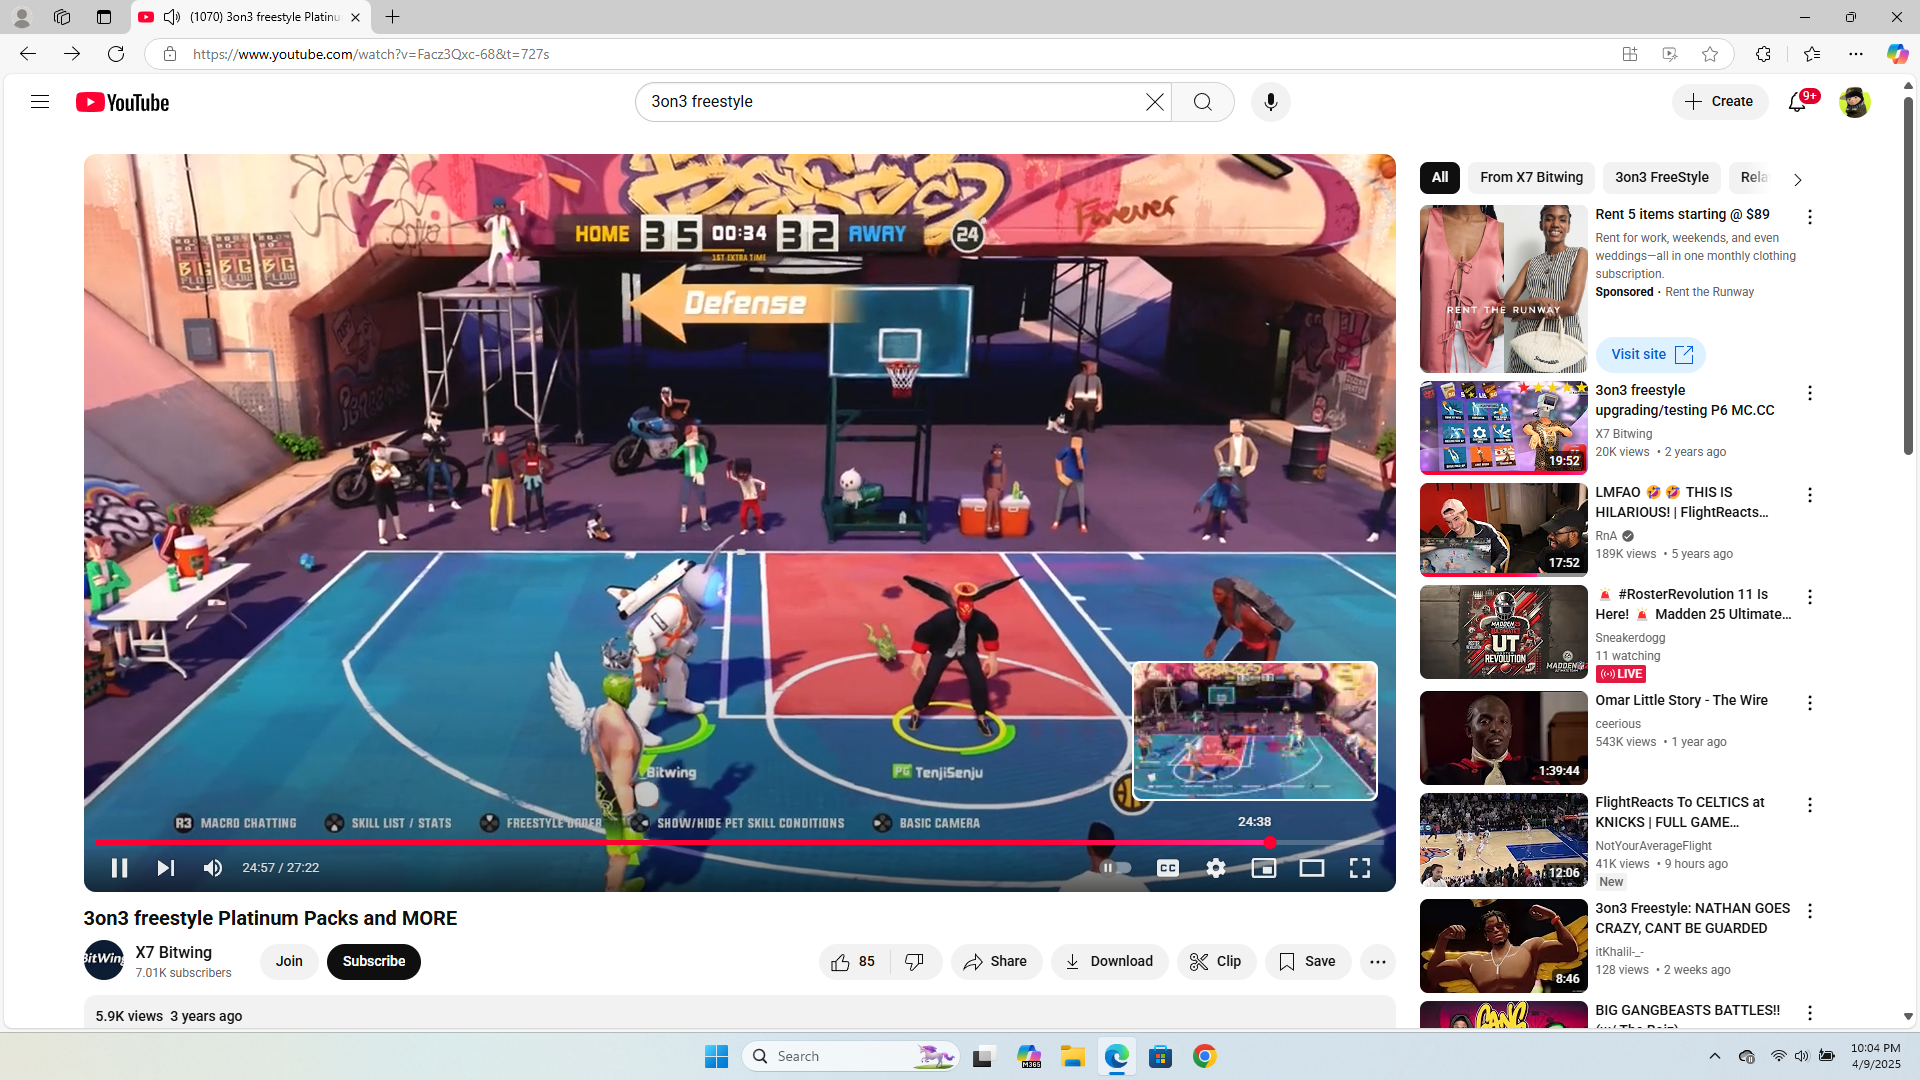Screen dimensions: 1920x1080
Task: Show hidden system tray icons
Action: pyautogui.click(x=1714, y=1056)
